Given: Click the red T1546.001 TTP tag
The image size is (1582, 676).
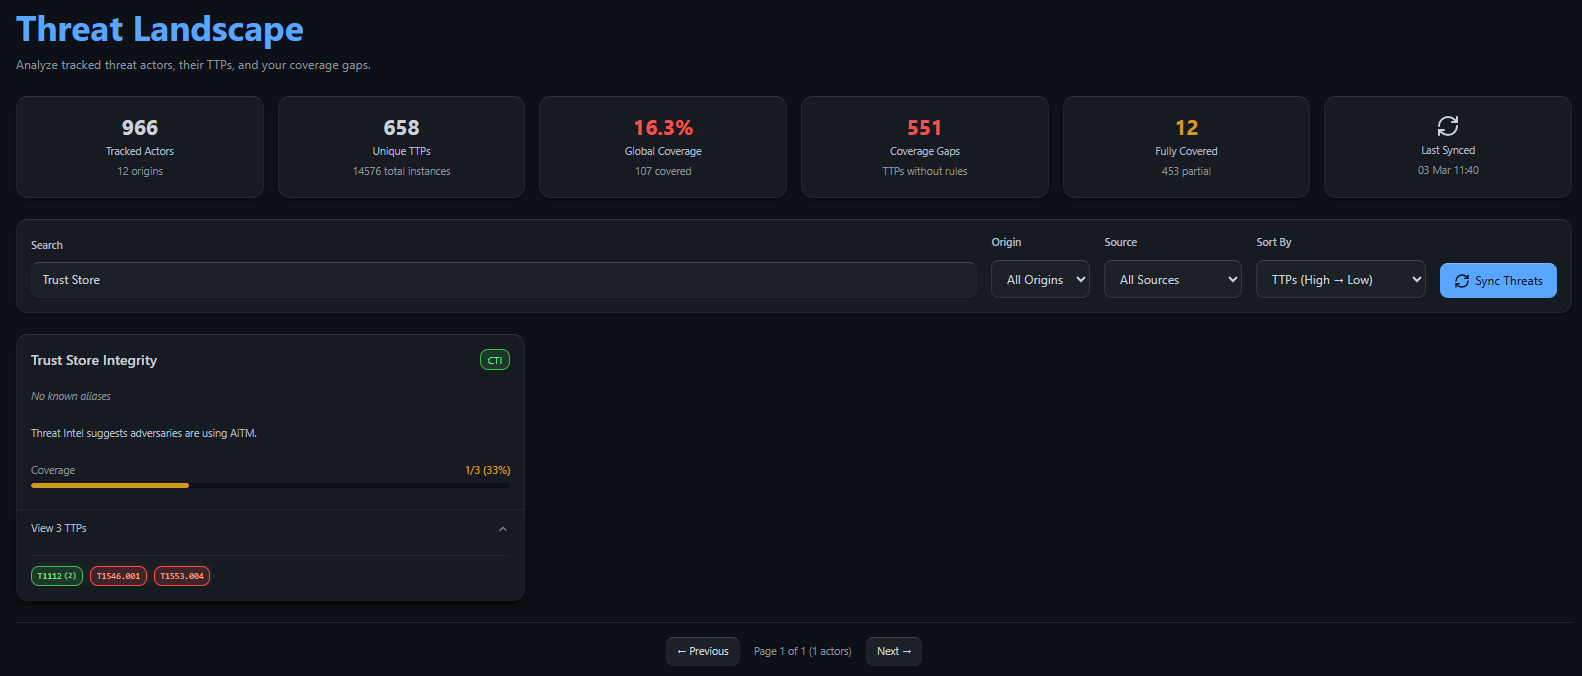Looking at the screenshot, I should coord(118,576).
